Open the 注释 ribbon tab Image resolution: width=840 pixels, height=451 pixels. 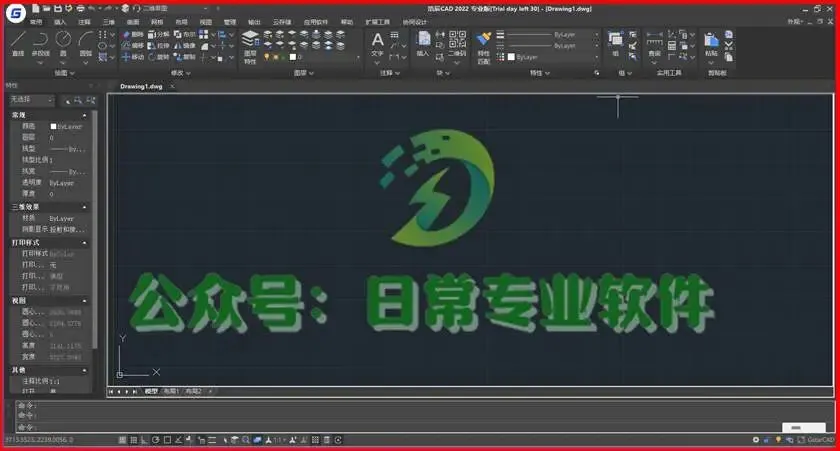(84, 22)
